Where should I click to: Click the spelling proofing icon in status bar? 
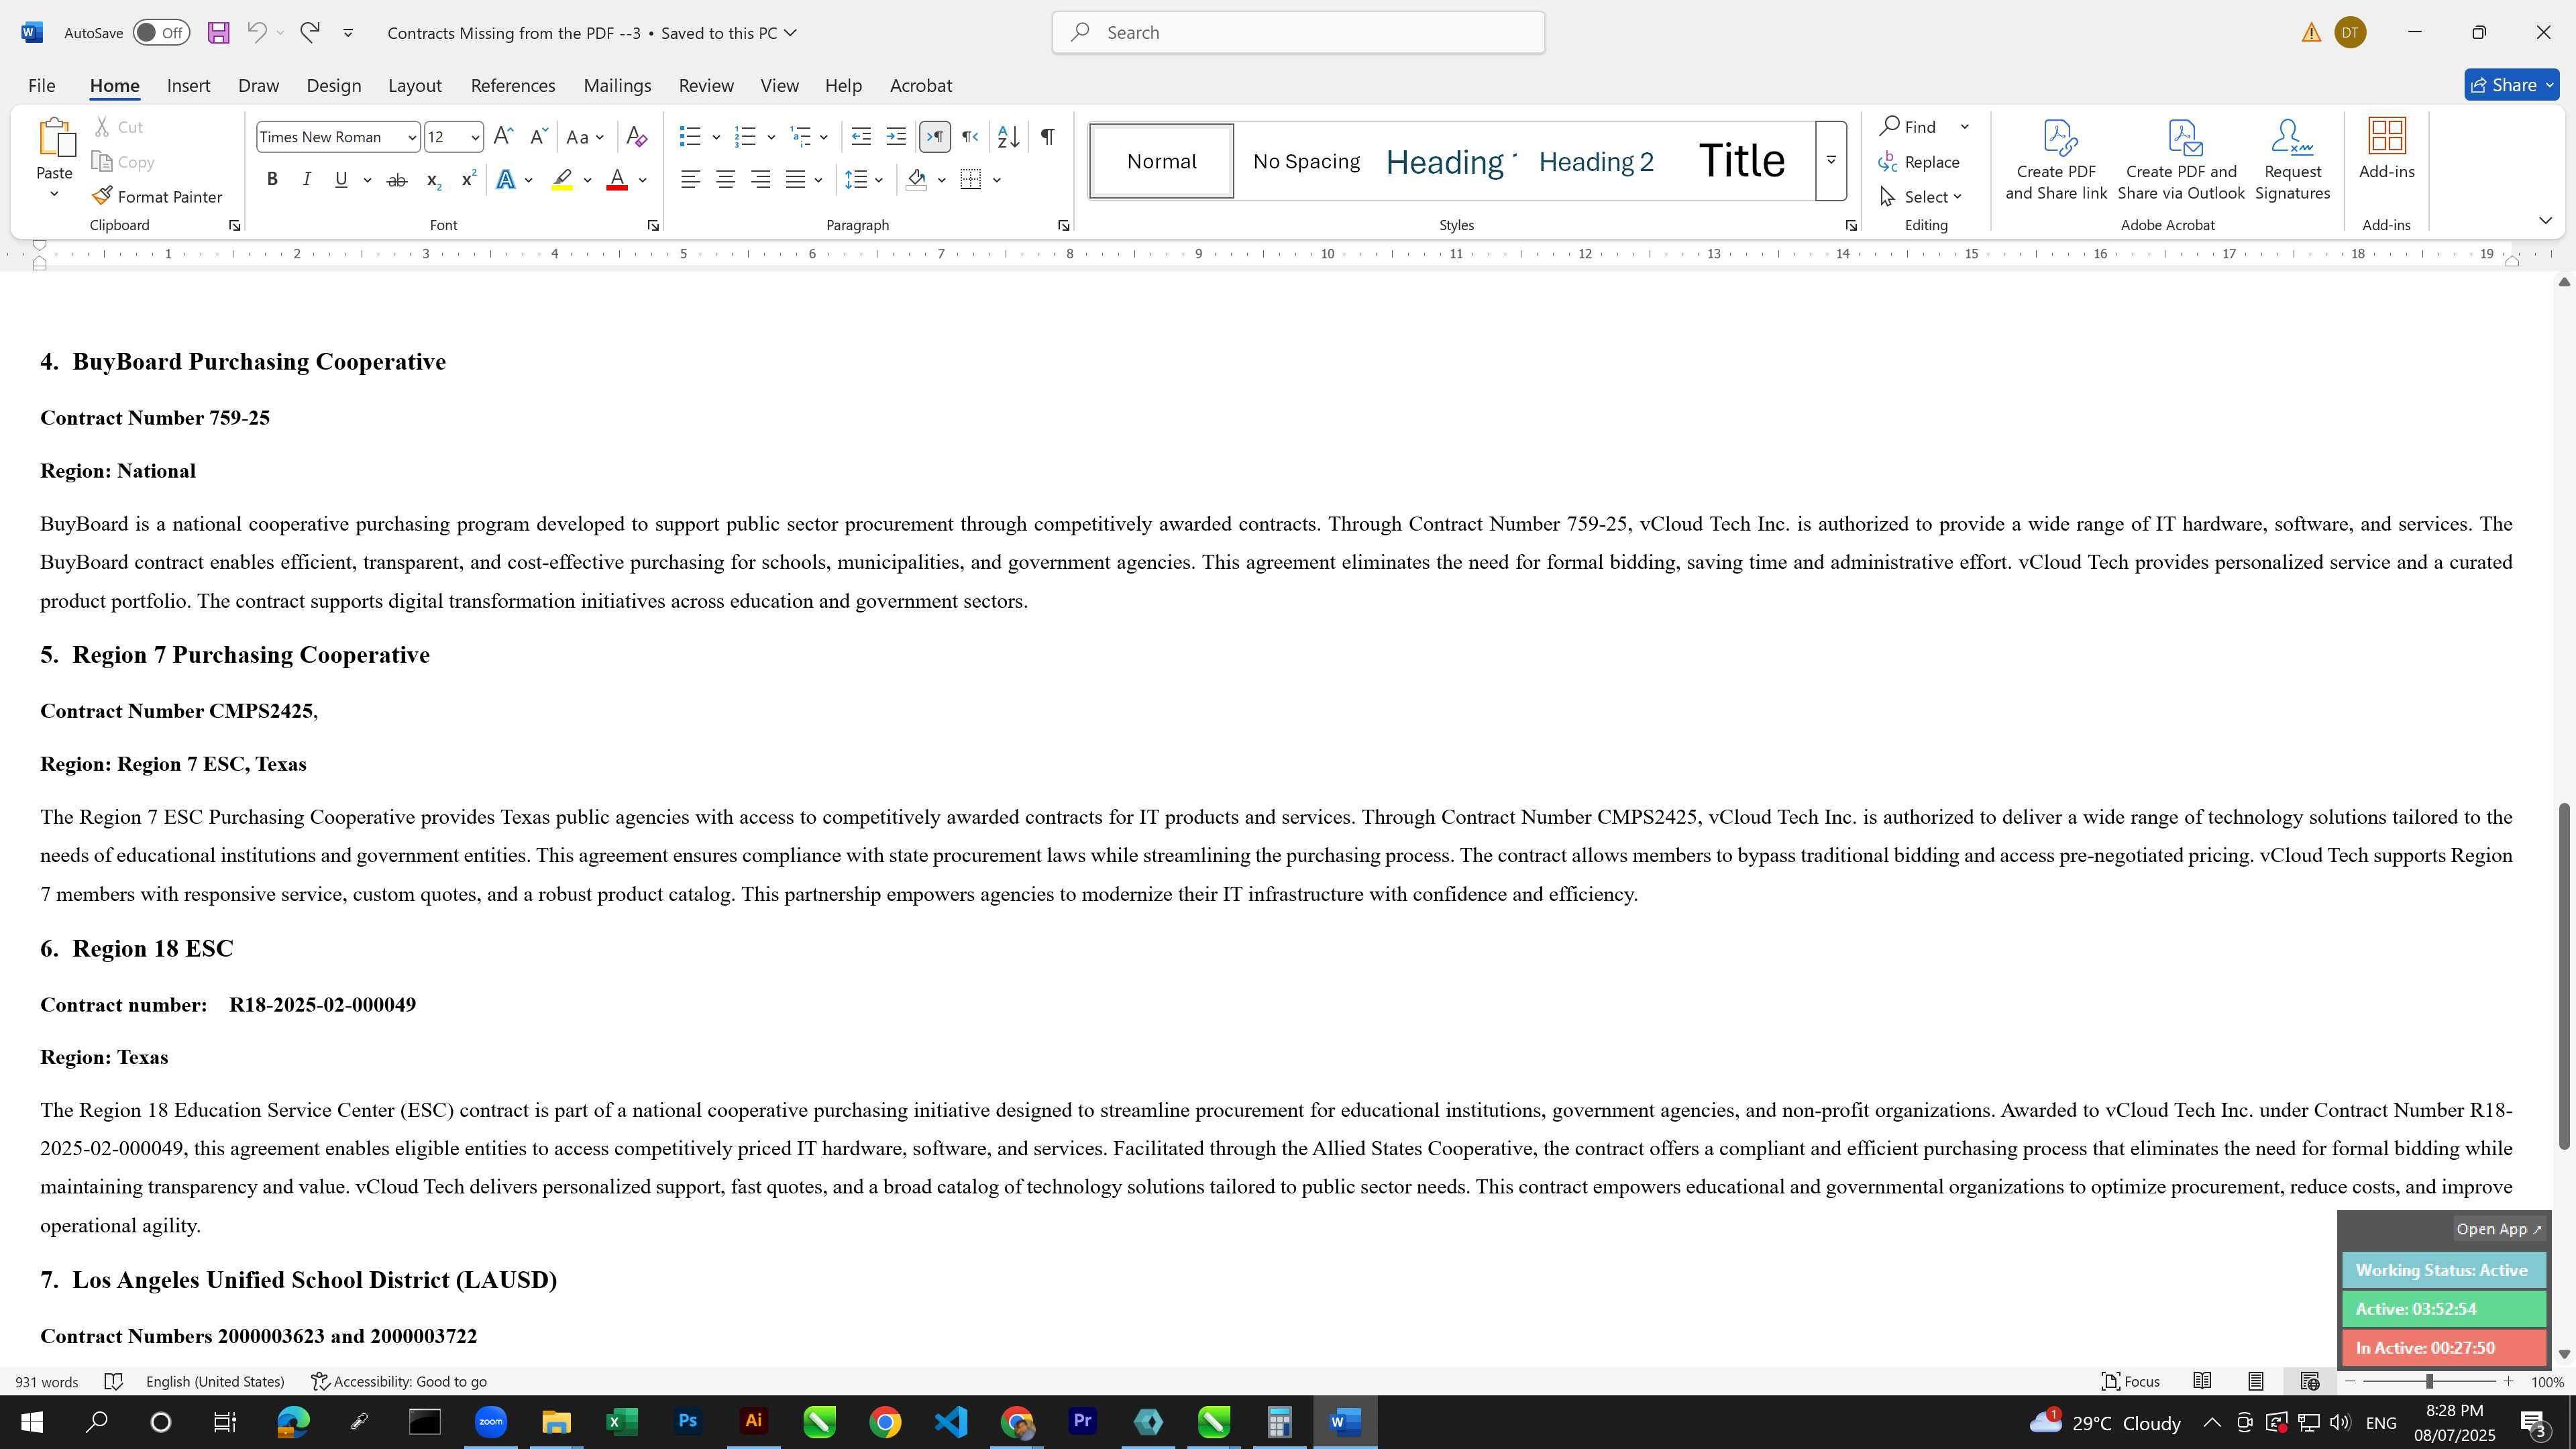tap(113, 1381)
